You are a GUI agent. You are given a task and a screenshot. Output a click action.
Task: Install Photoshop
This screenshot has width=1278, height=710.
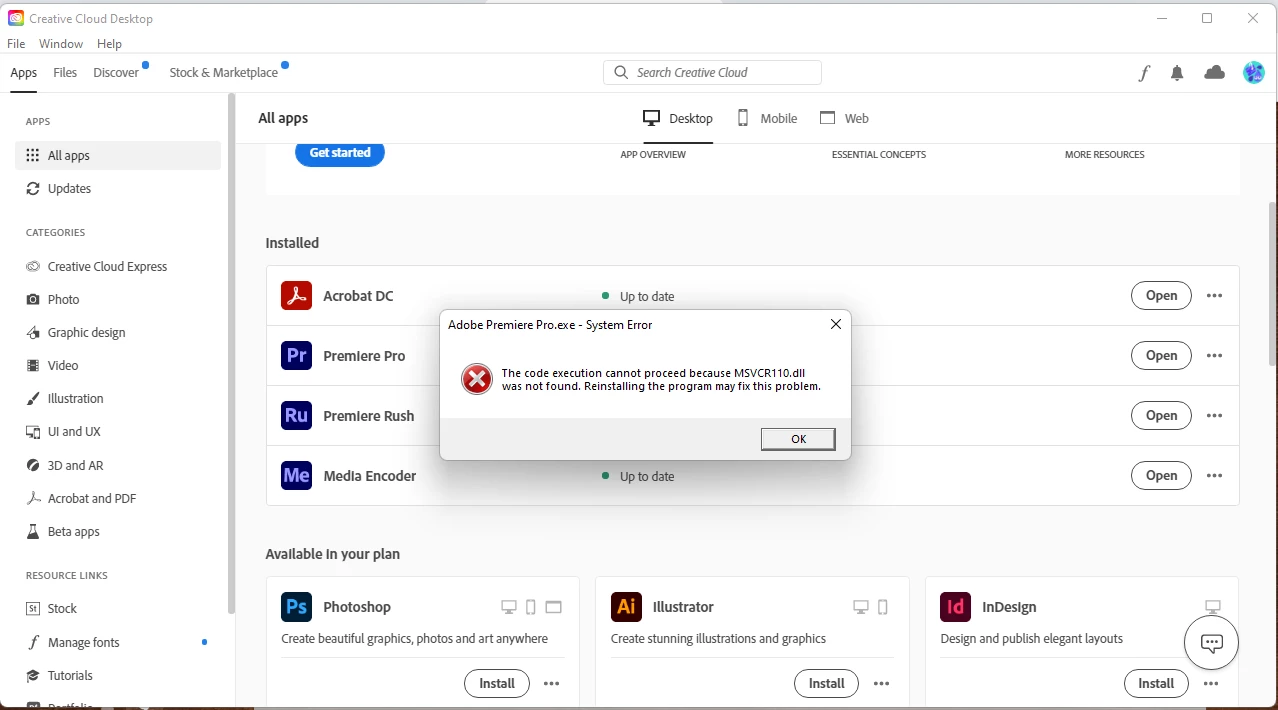click(x=497, y=684)
